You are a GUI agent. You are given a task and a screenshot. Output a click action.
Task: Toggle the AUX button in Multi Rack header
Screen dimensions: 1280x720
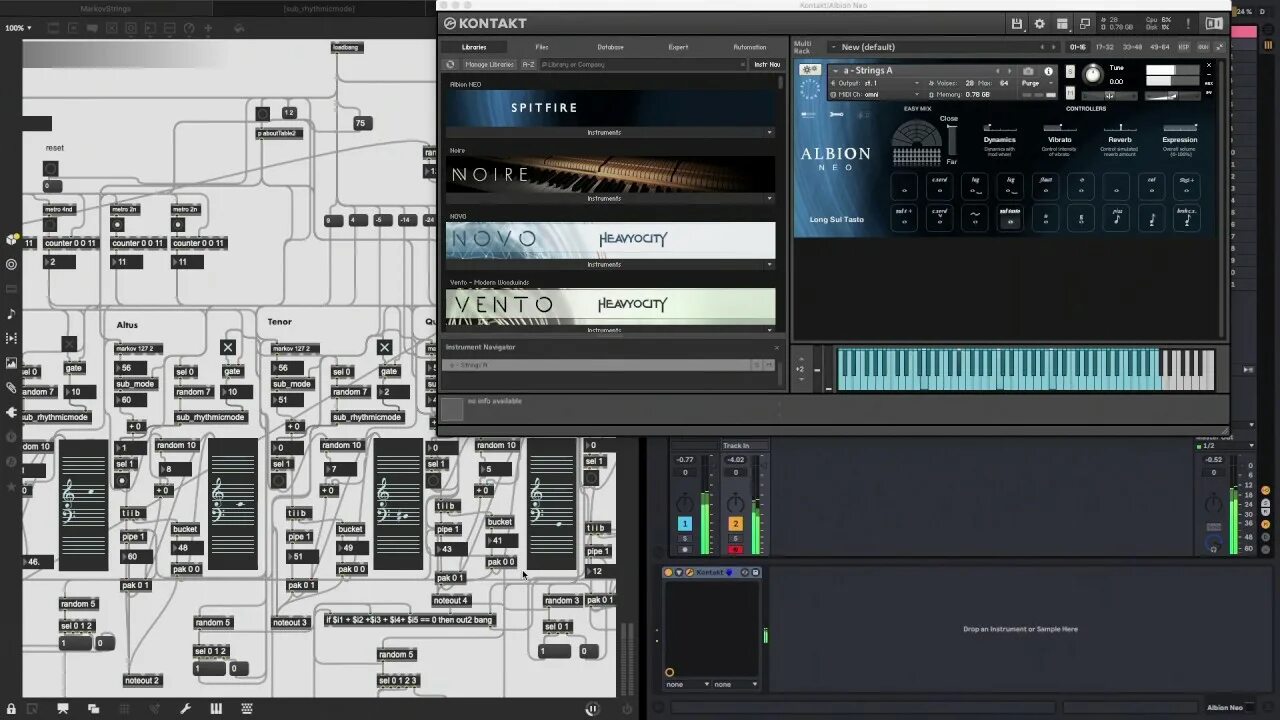(1203, 47)
